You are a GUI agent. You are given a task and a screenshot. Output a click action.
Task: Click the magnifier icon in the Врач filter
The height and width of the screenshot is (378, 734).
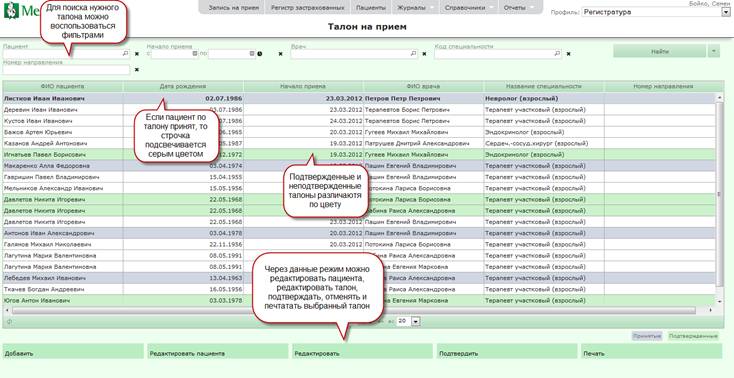click(x=413, y=54)
